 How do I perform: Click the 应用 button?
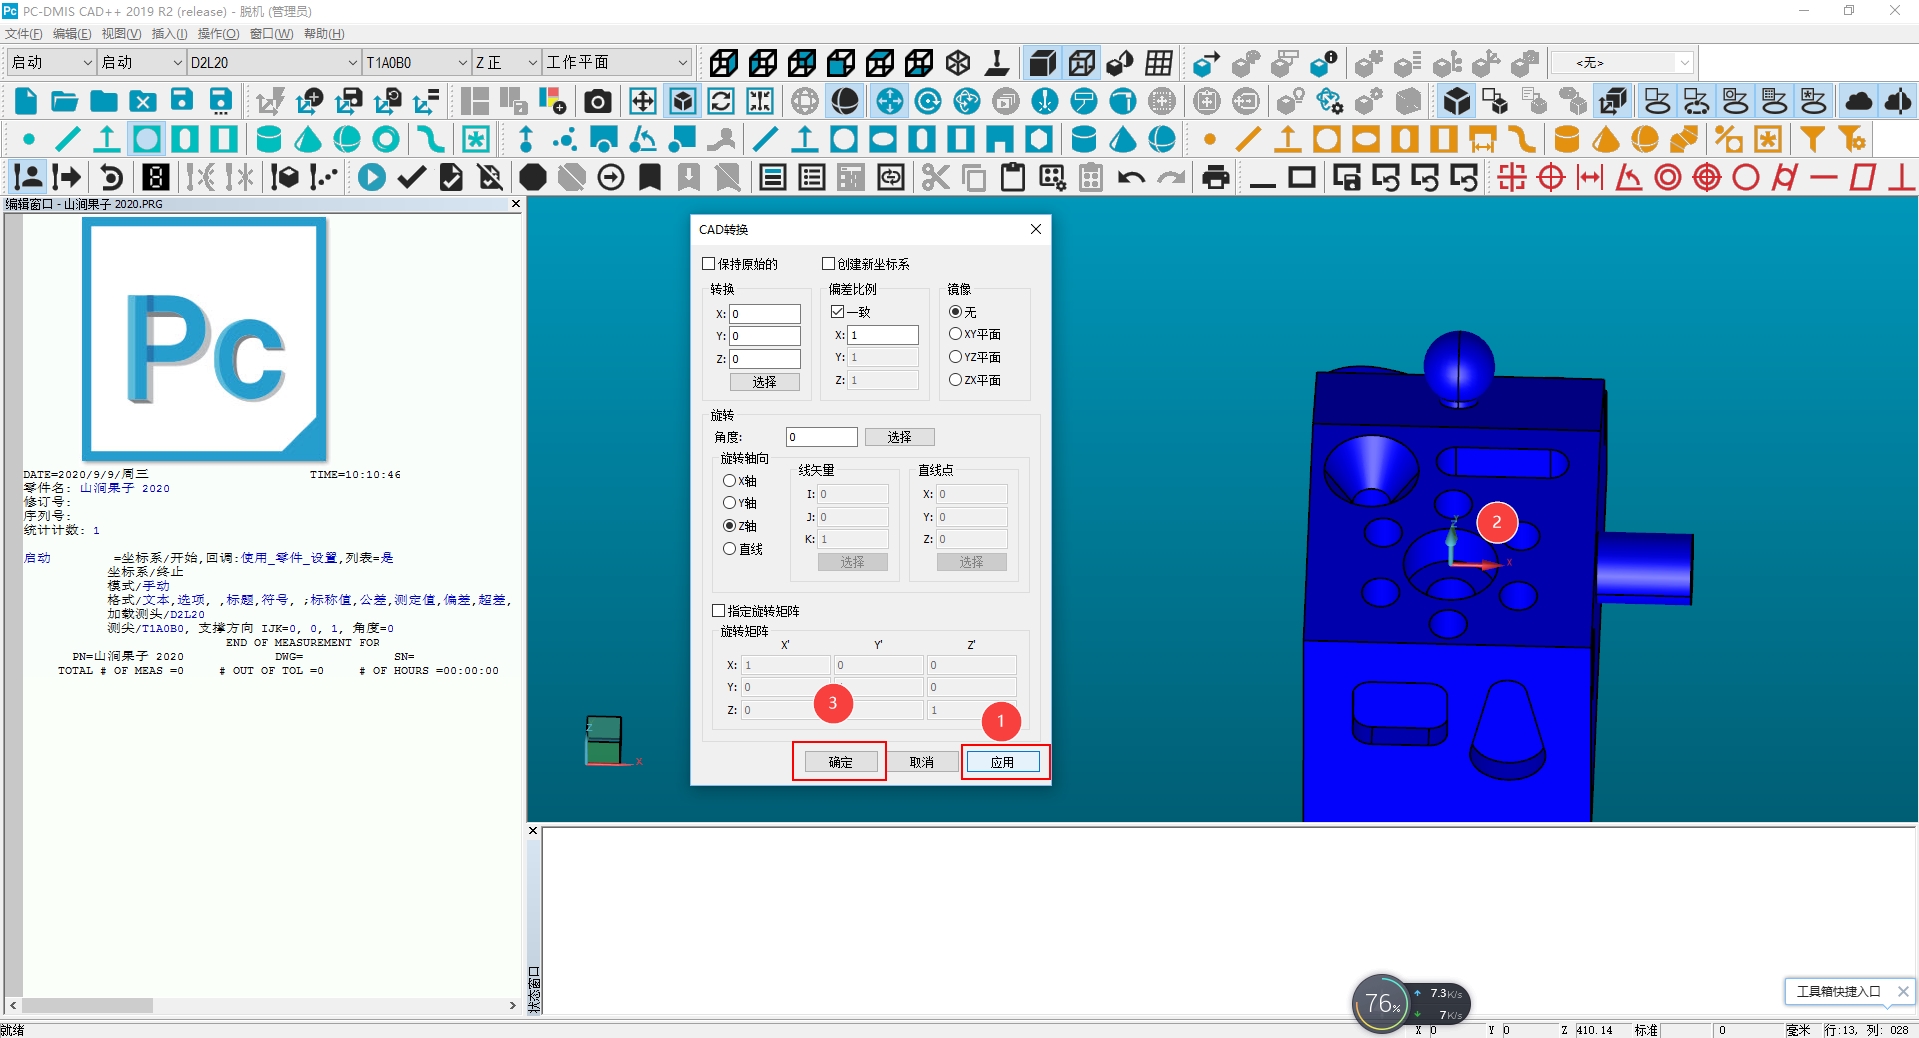click(1003, 762)
